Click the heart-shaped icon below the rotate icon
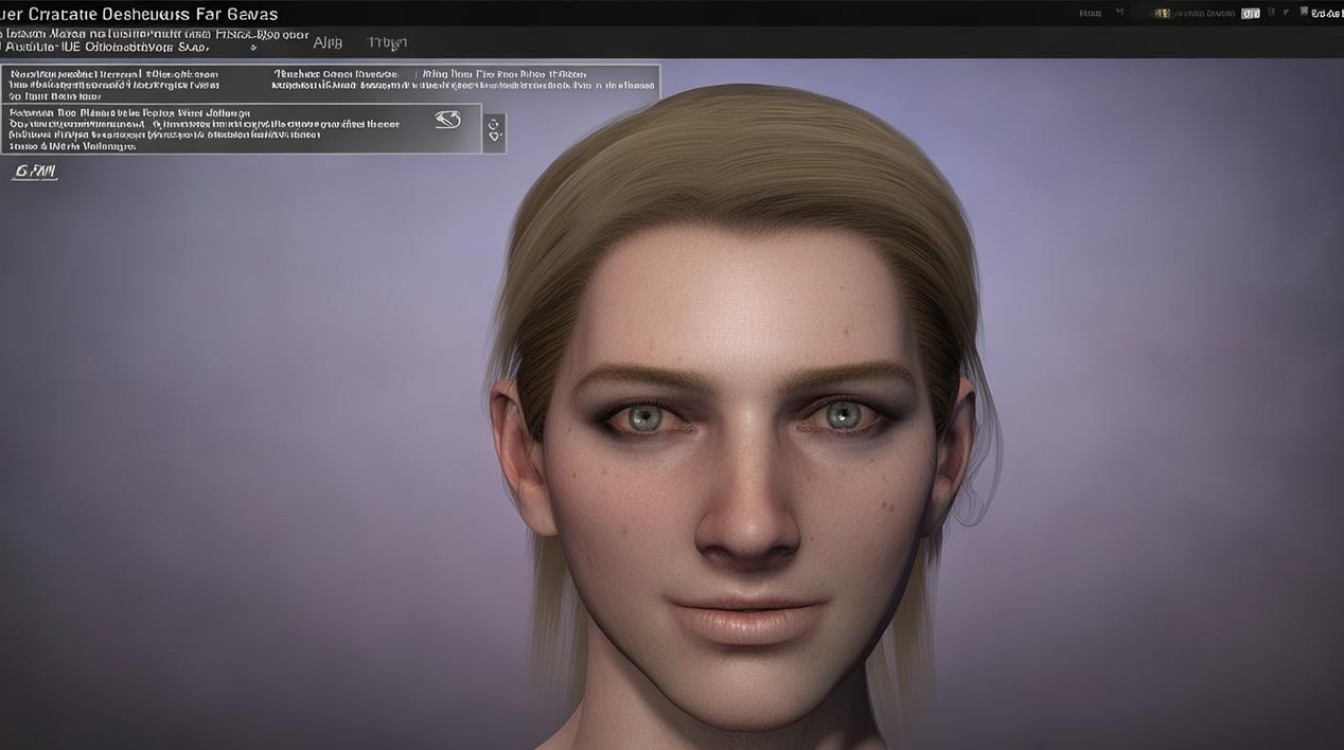 click(494, 137)
